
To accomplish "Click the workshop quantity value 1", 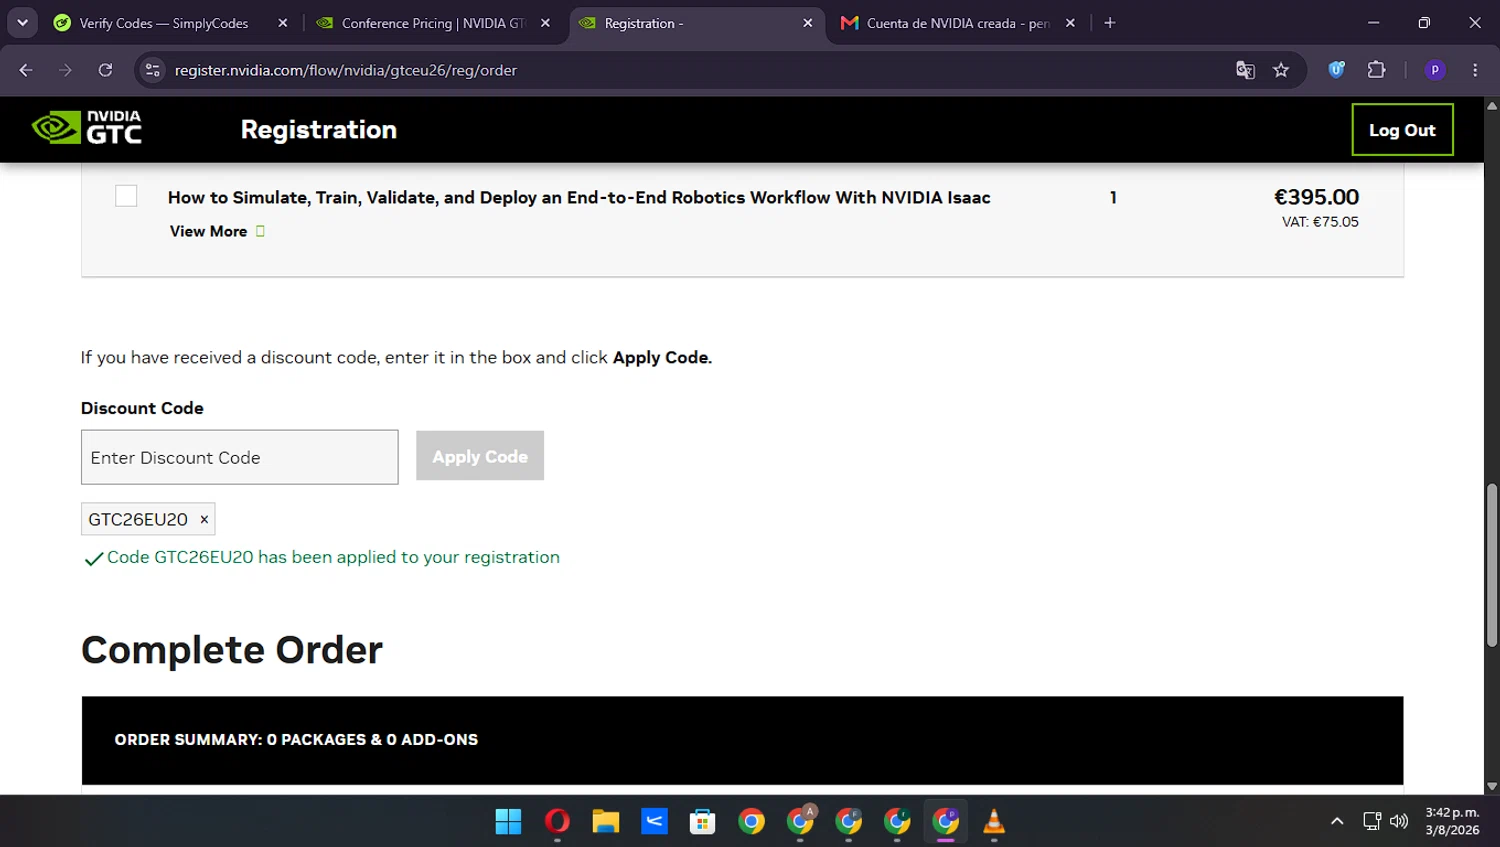I will tap(1113, 197).
